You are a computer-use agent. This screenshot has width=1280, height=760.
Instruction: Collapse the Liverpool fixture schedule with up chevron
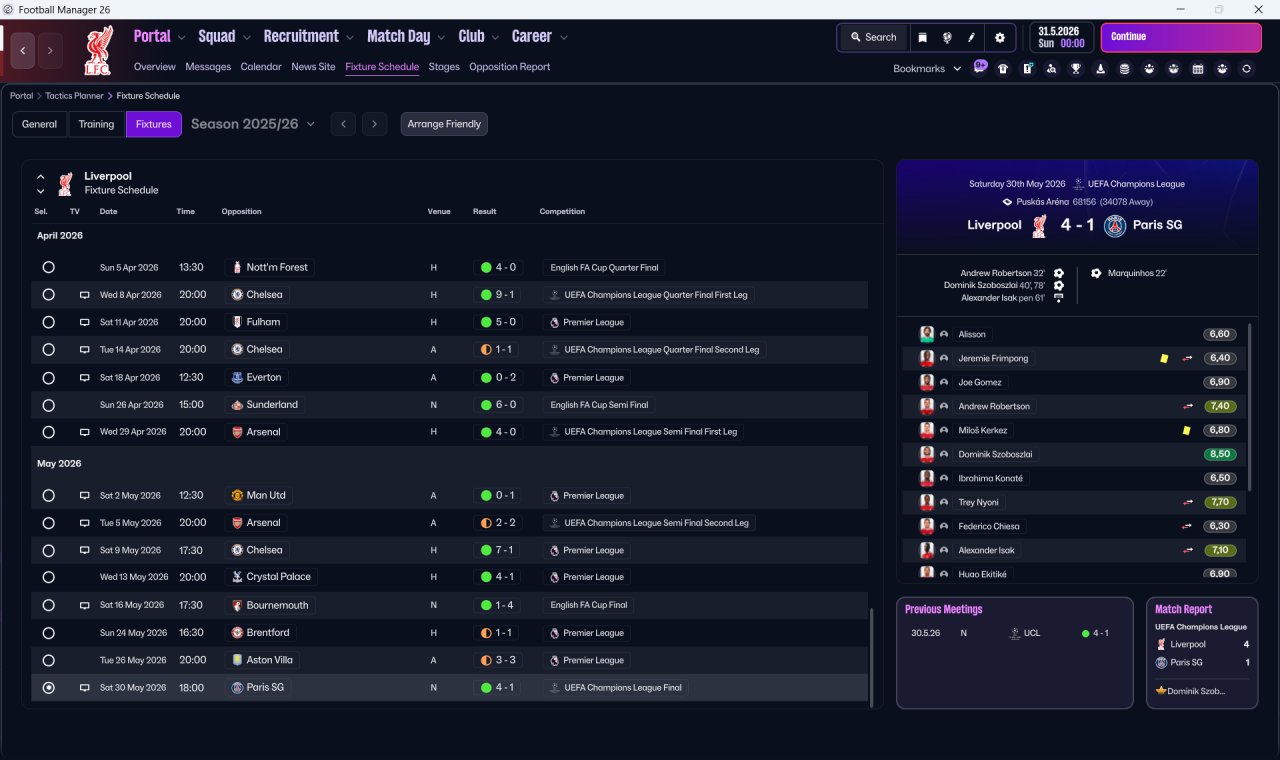(x=41, y=177)
